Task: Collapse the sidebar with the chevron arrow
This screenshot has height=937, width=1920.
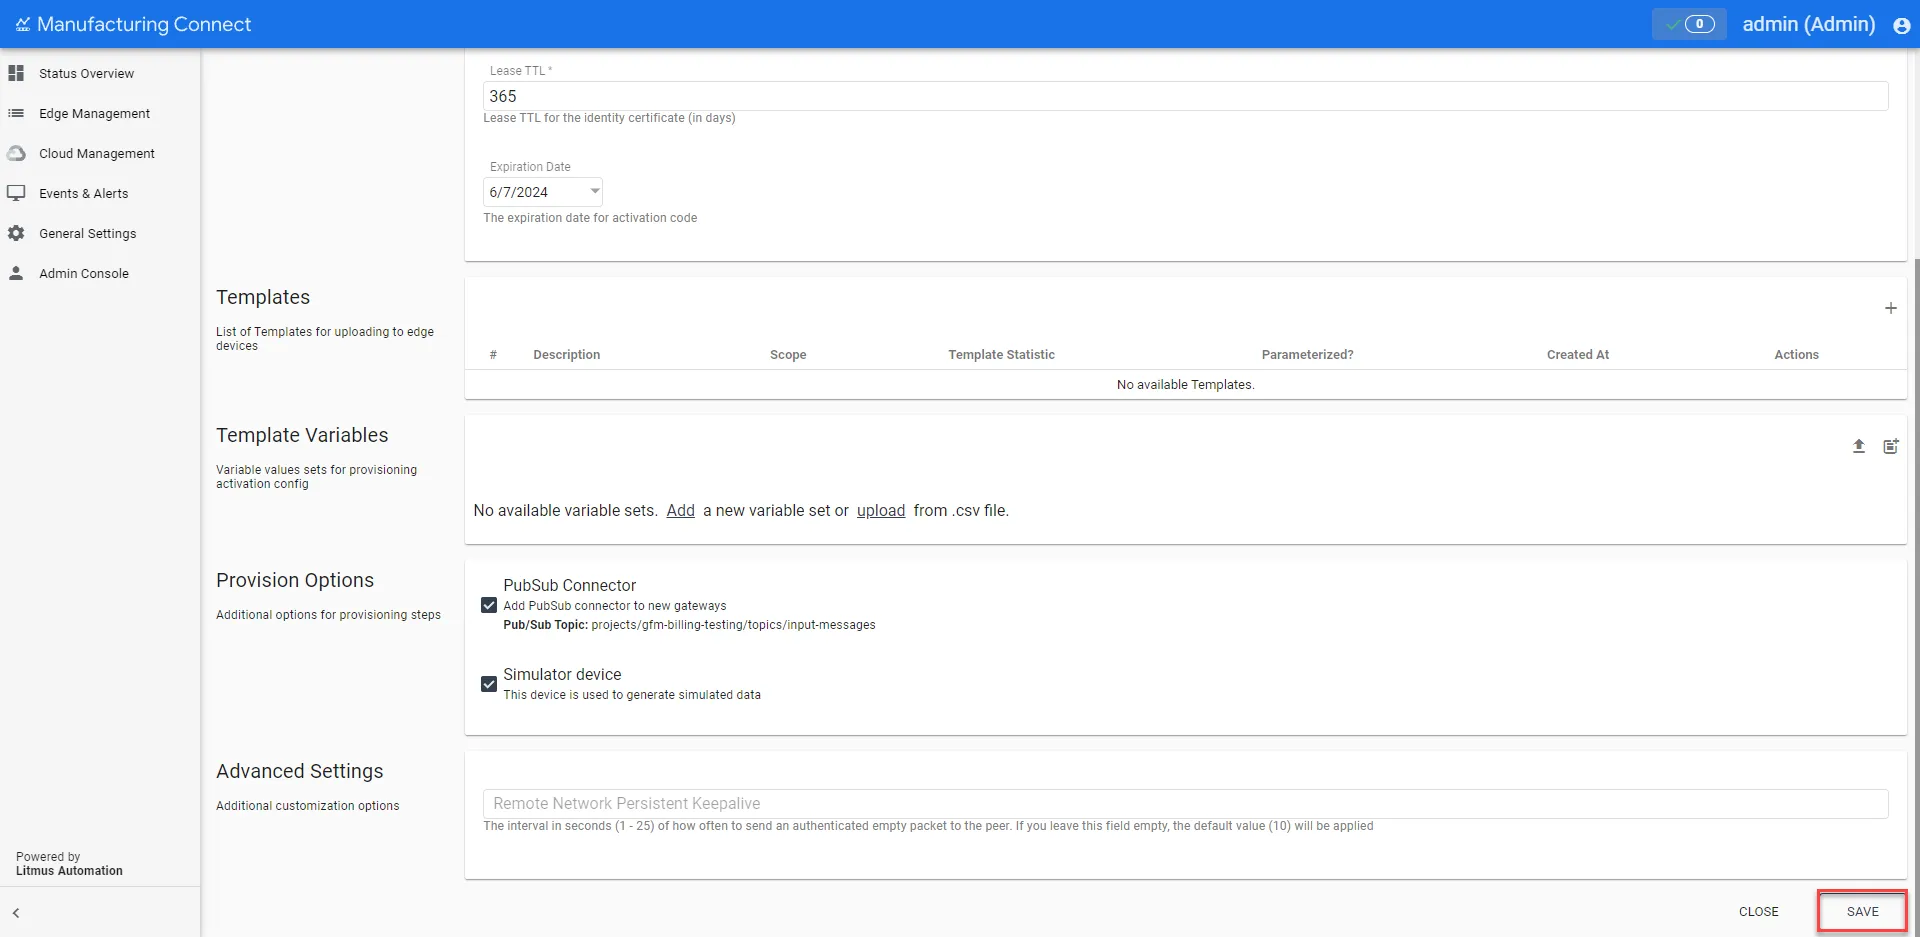Action: click(16, 913)
